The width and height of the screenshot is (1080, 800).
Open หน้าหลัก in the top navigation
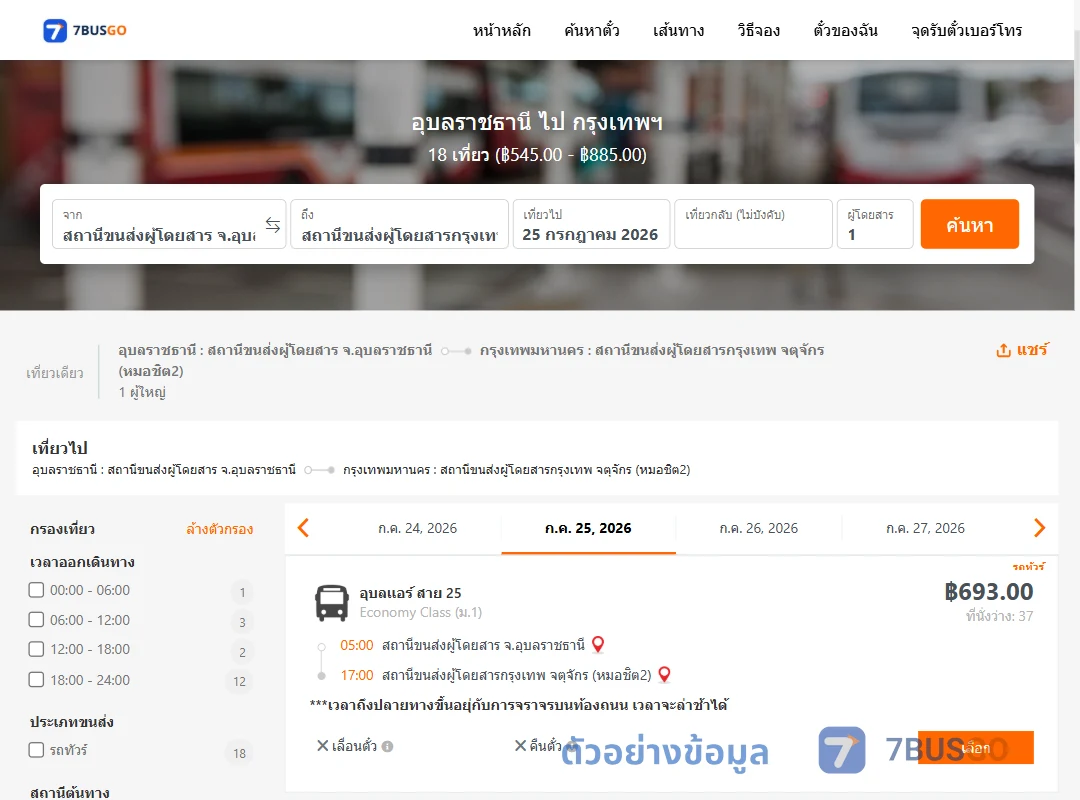(501, 30)
